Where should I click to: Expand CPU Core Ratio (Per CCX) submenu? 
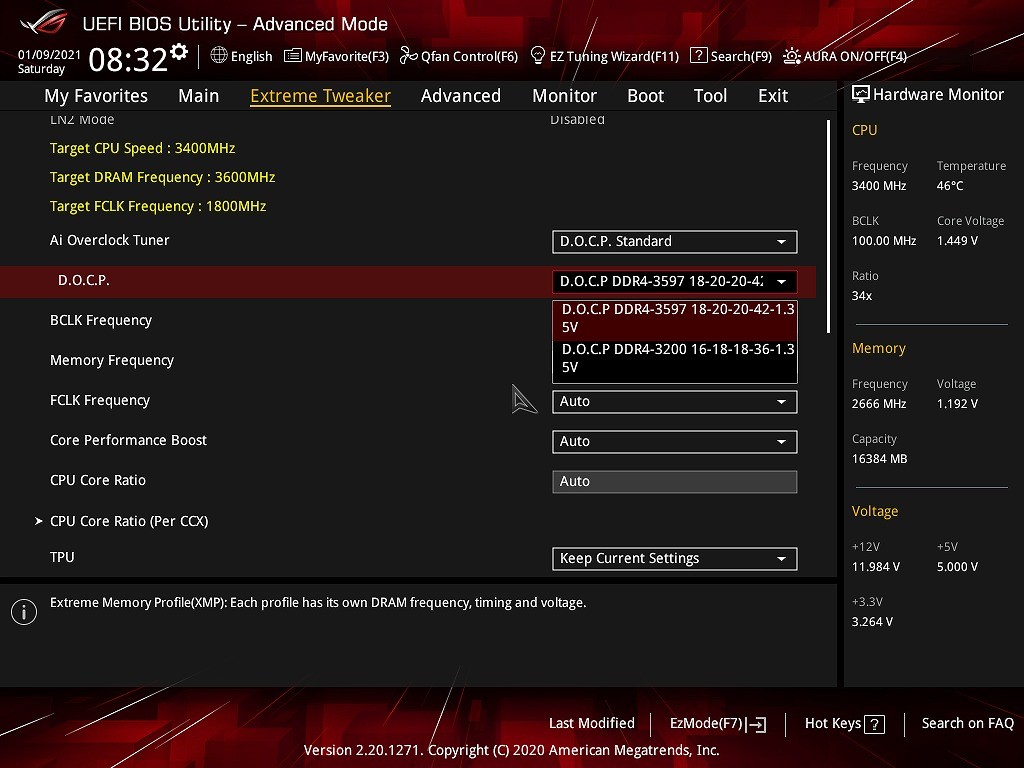128,521
